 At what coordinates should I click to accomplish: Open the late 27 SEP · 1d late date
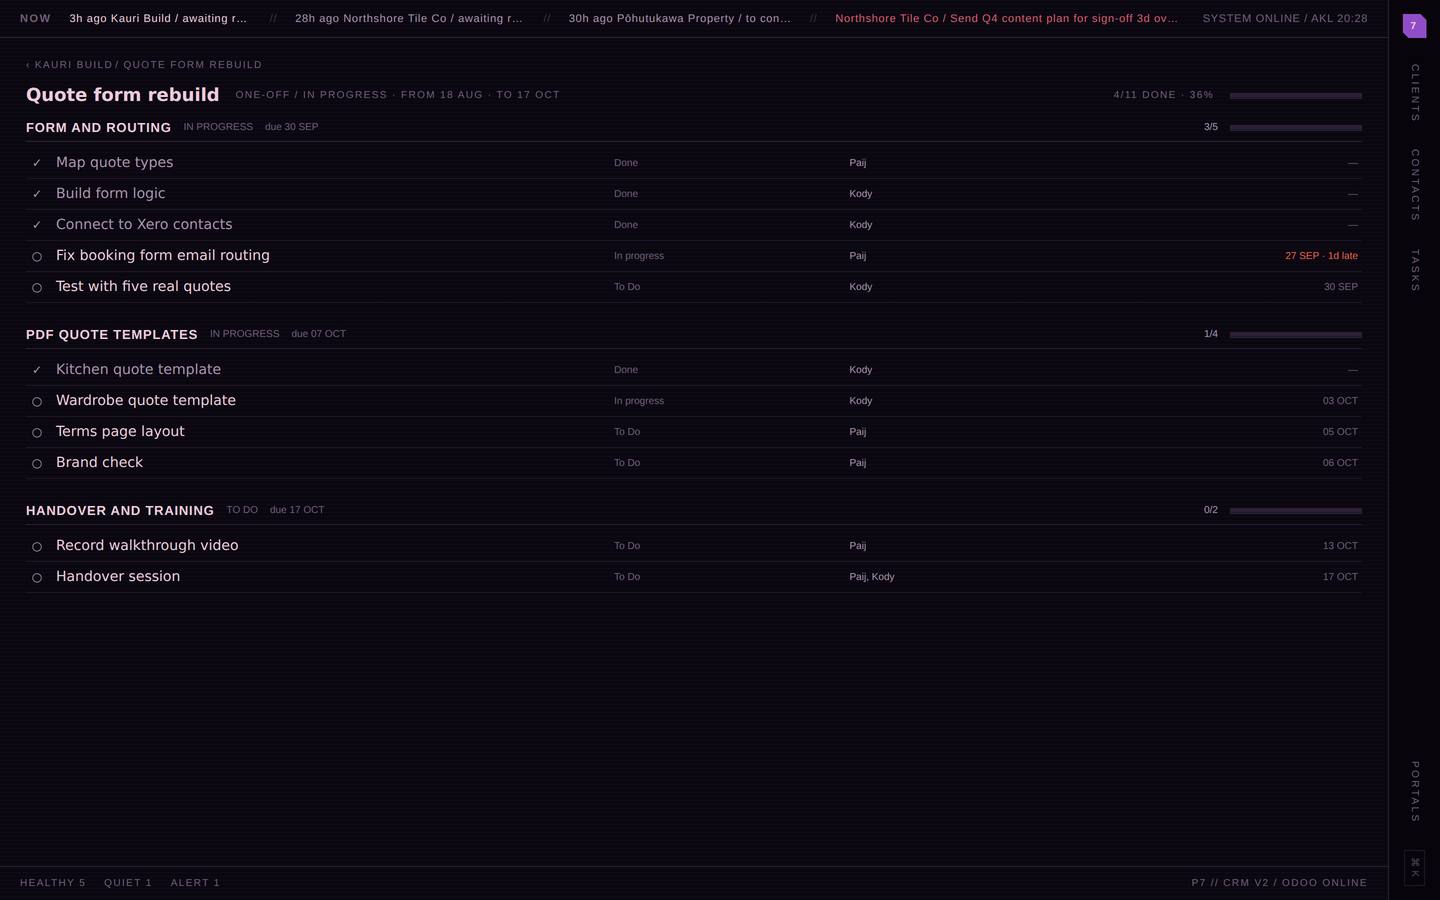[x=1321, y=256]
